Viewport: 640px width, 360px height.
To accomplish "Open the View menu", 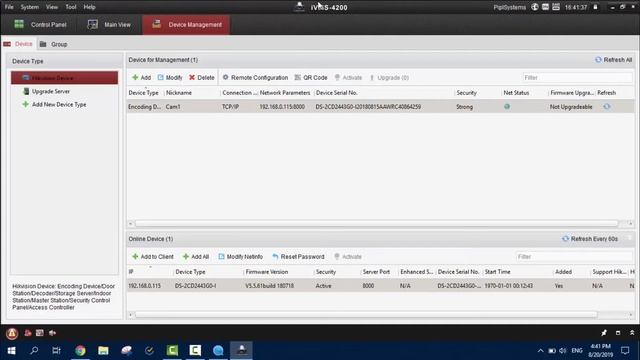I will pos(52,7).
